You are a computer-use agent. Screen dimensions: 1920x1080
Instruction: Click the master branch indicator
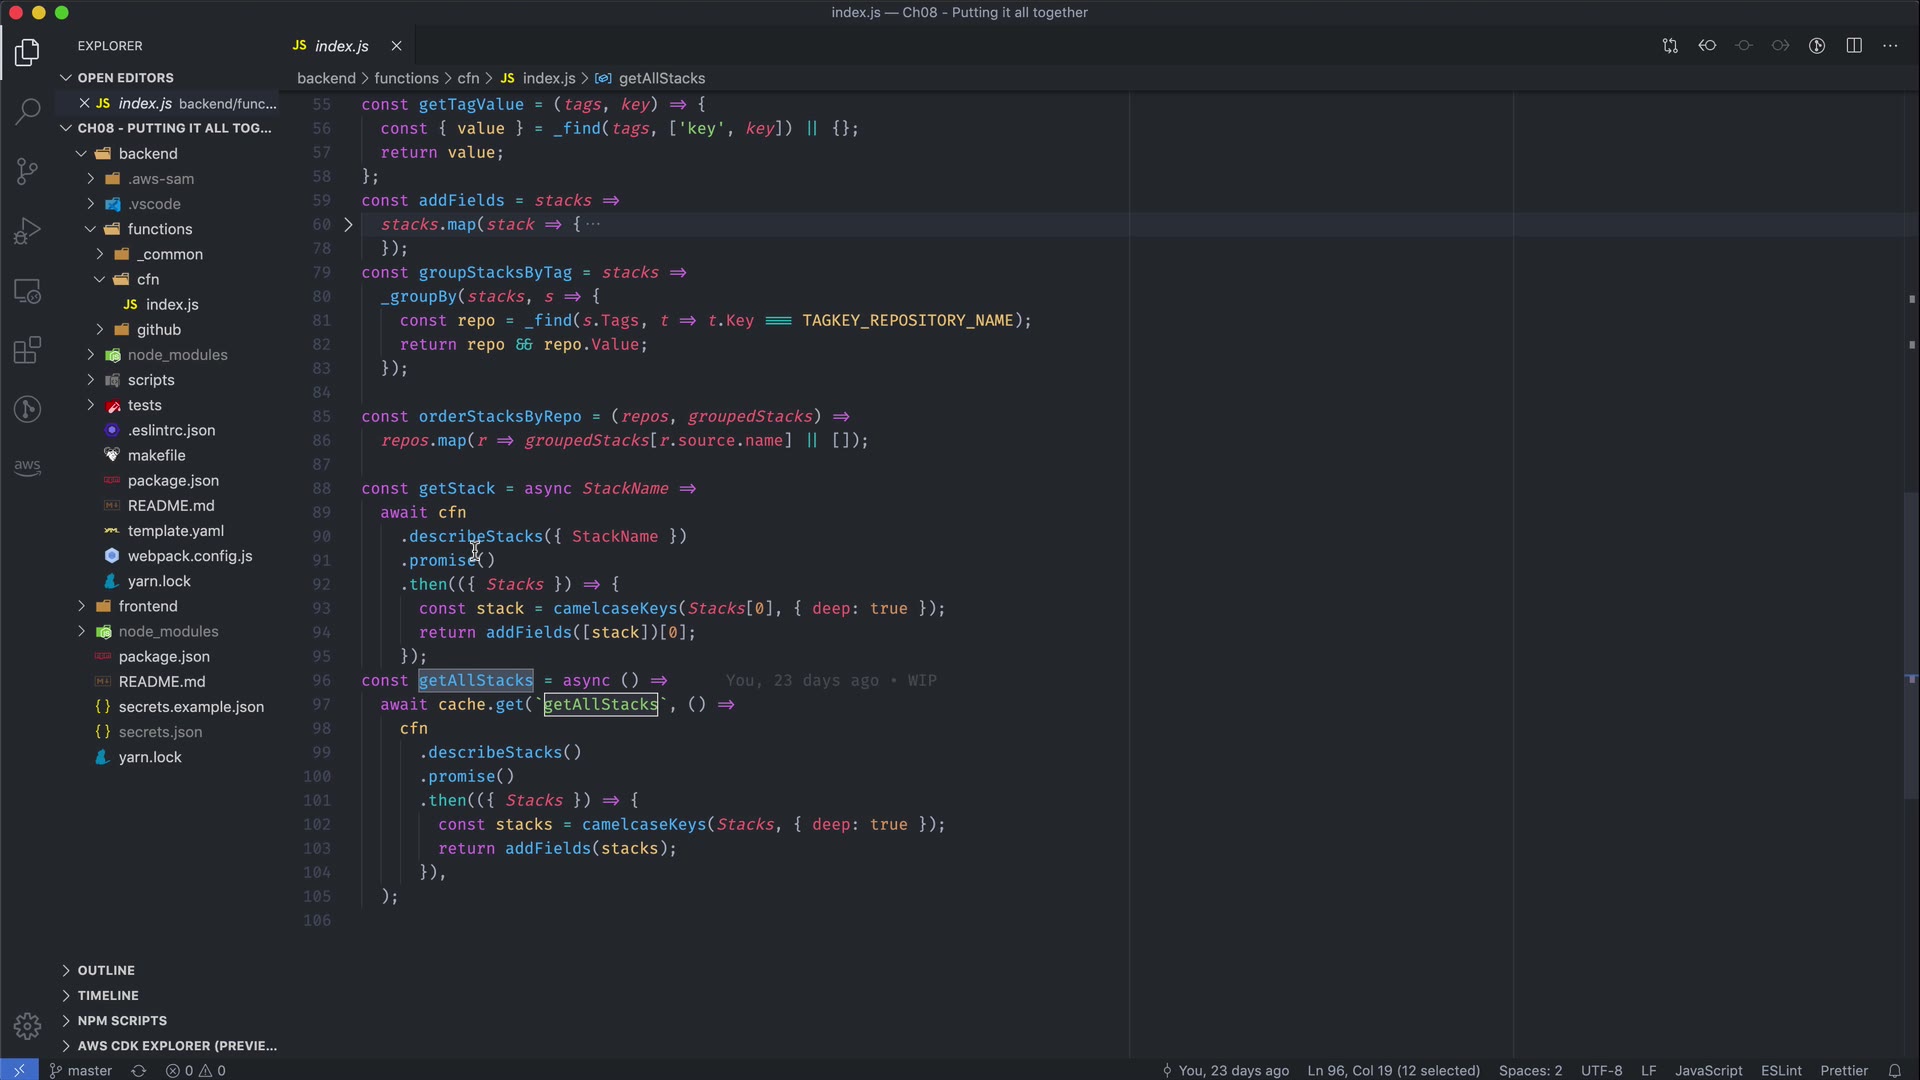point(82,1070)
